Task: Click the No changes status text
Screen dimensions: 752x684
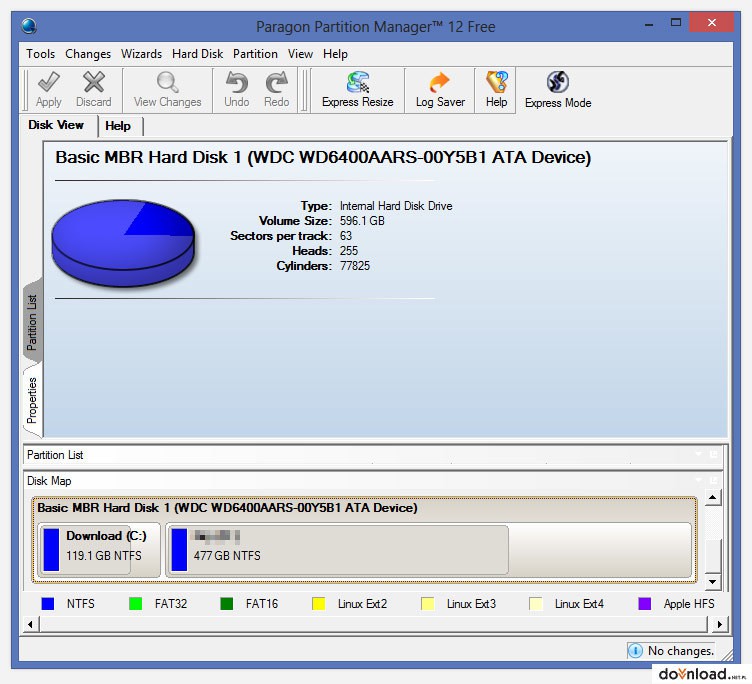Action: coord(681,651)
